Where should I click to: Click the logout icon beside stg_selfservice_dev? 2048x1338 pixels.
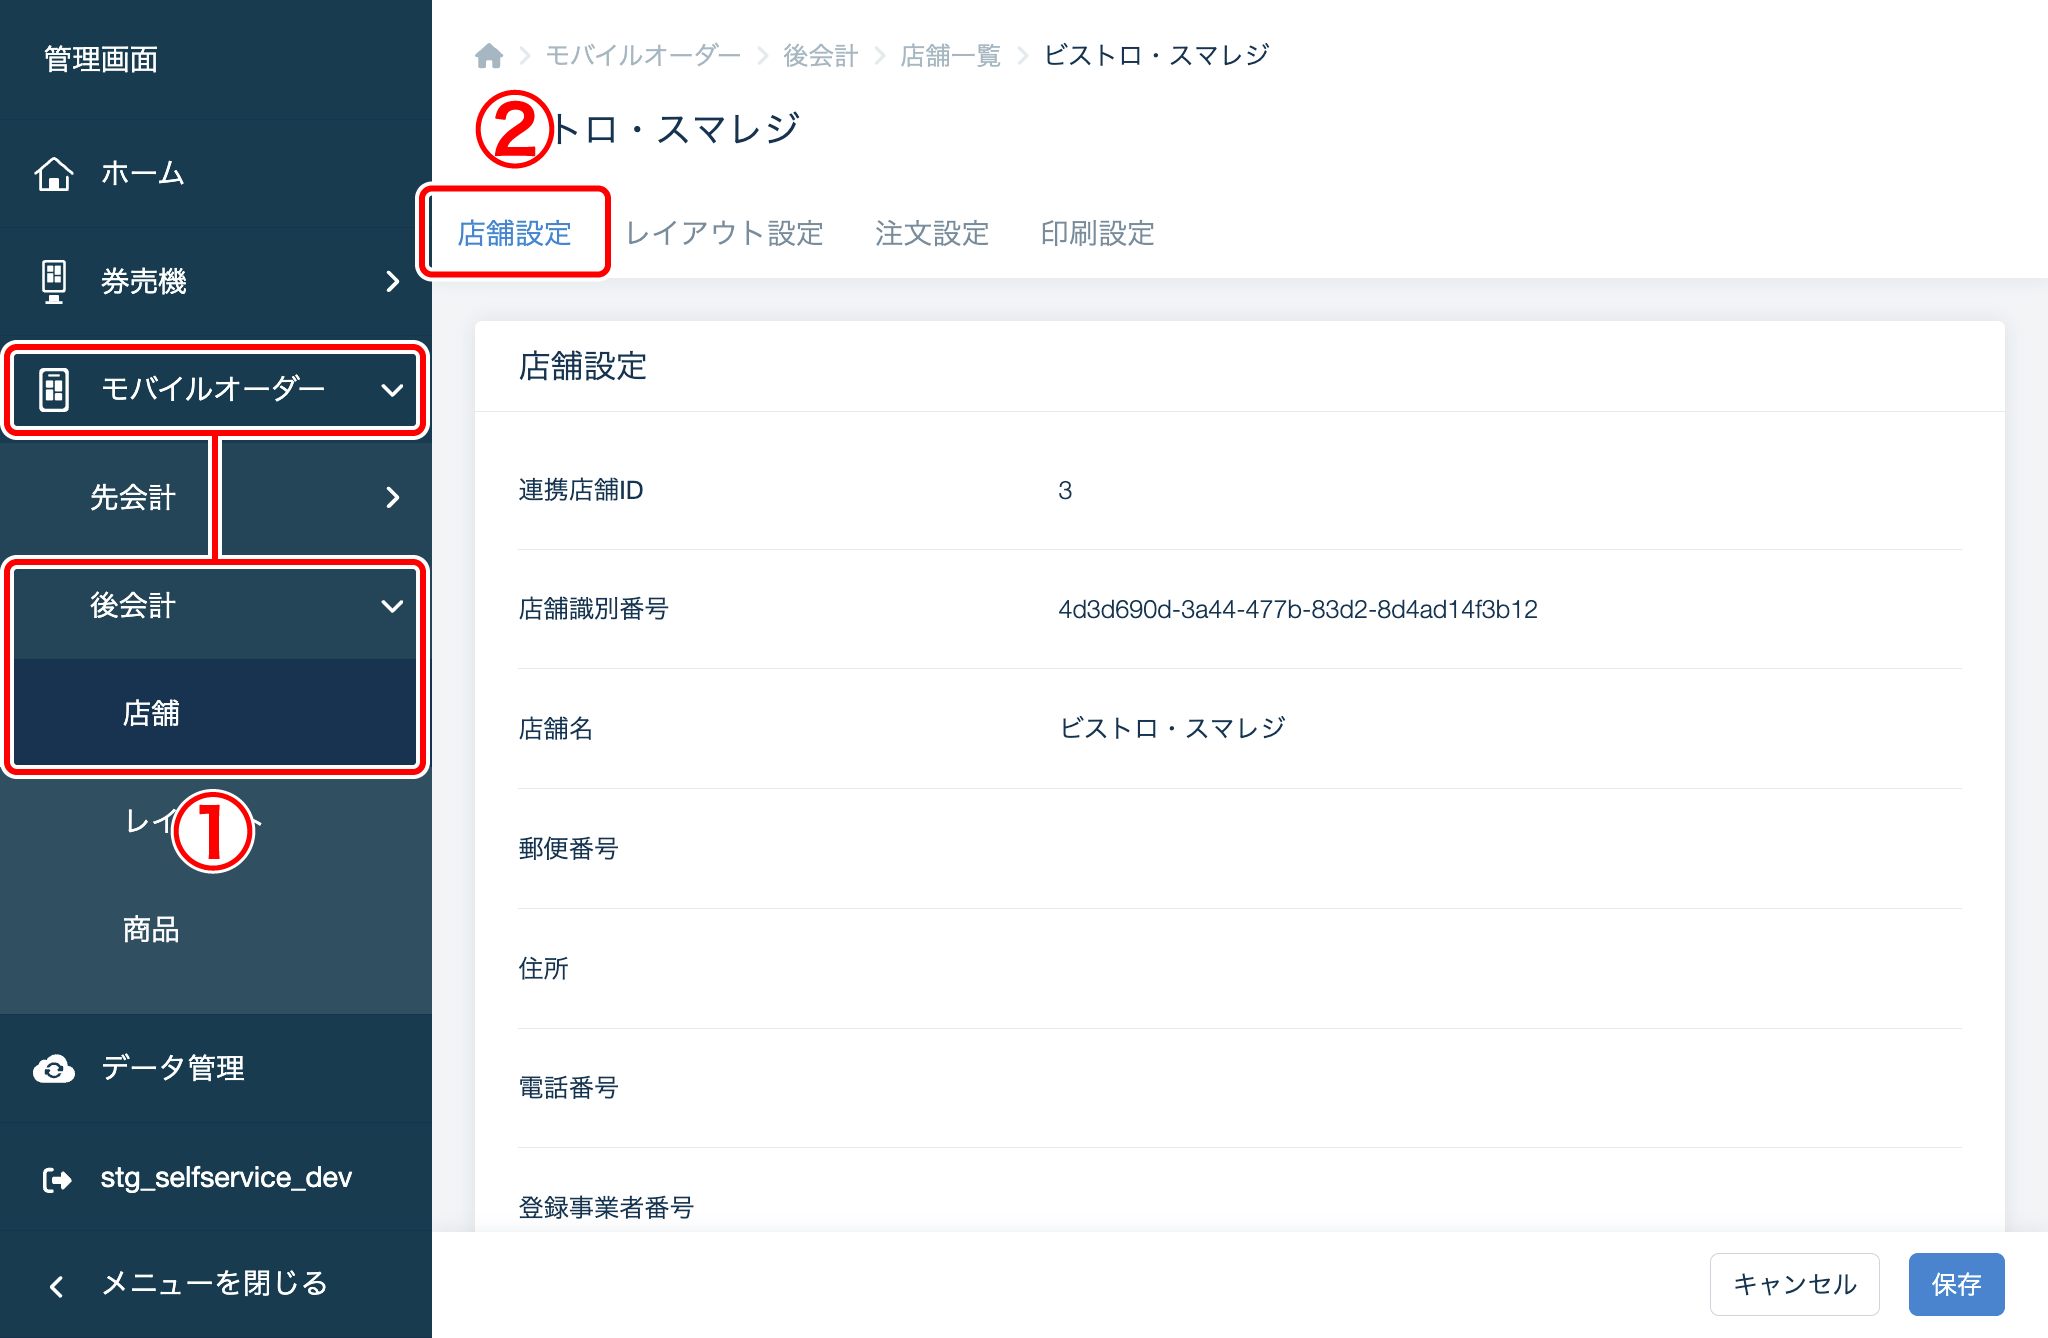(57, 1179)
